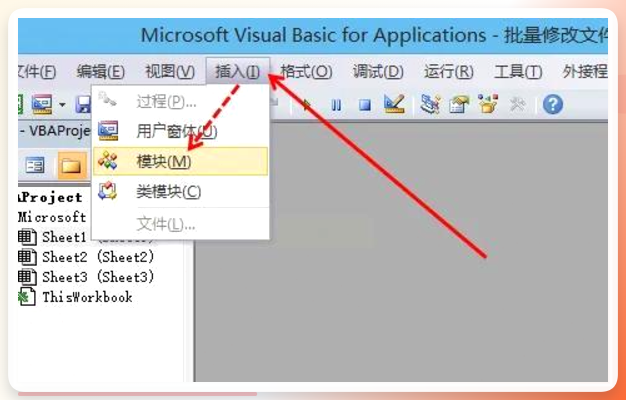Select Sheet2 (Sheet2) in project tree
626x400 pixels.
(x=98, y=257)
